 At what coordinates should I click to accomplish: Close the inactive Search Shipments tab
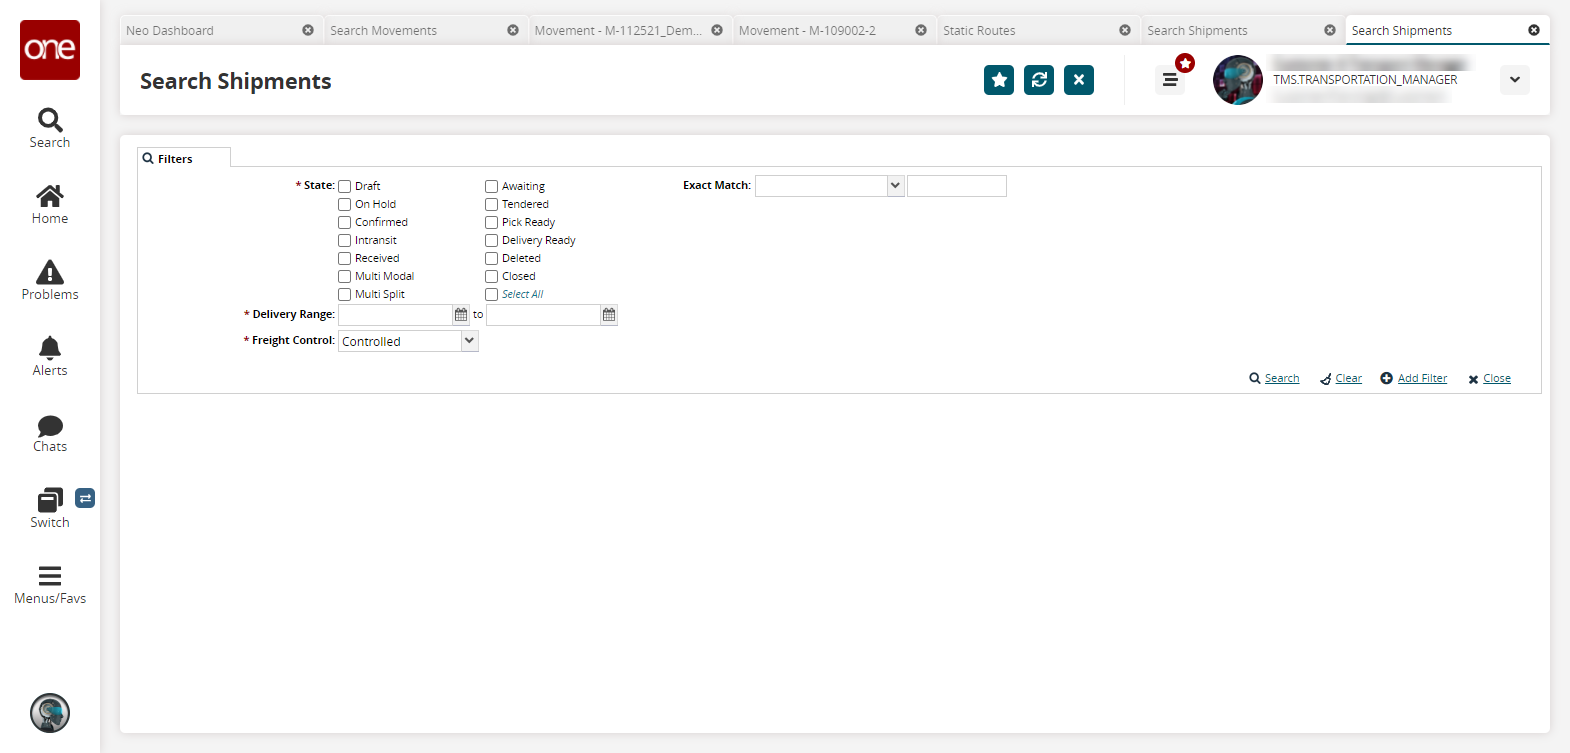(1330, 30)
